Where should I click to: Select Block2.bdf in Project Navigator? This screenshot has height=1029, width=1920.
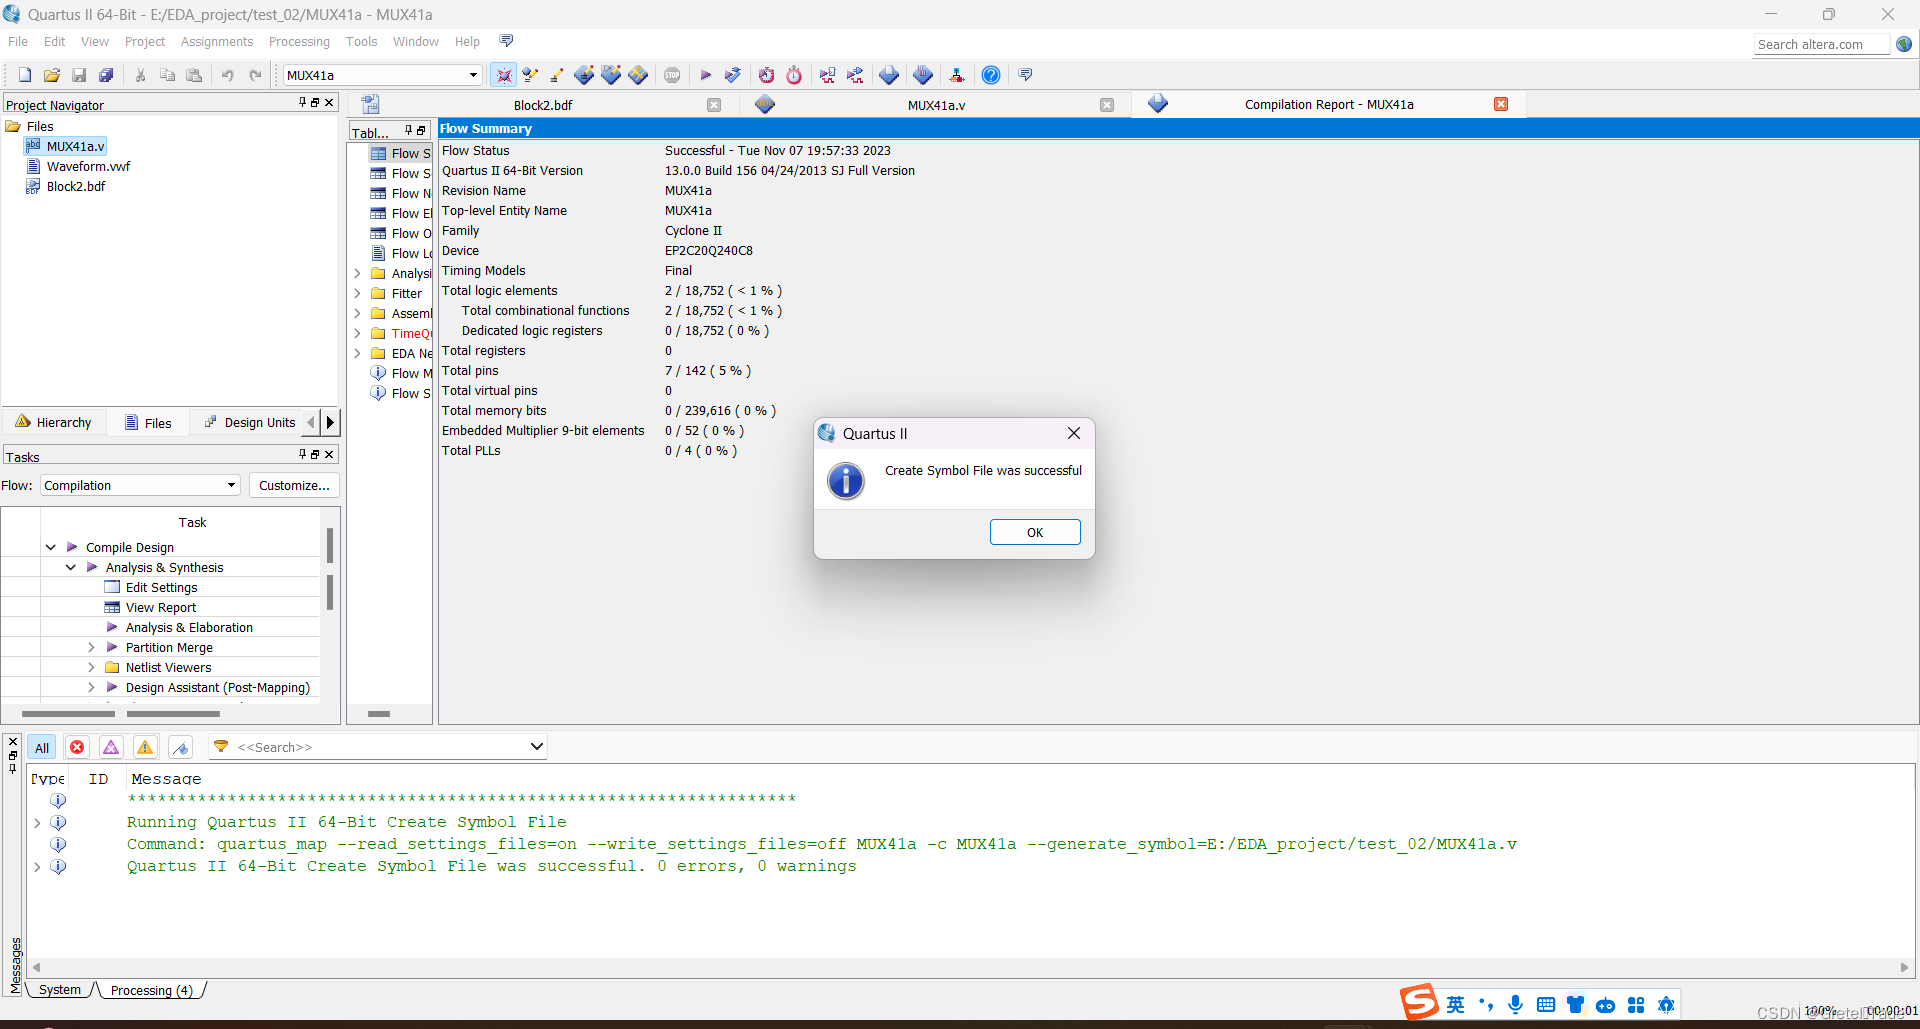coord(76,186)
